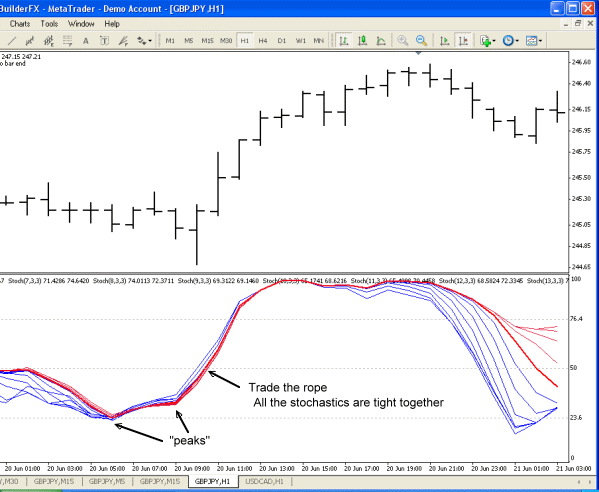Select the M15 timeframe button

(207, 40)
